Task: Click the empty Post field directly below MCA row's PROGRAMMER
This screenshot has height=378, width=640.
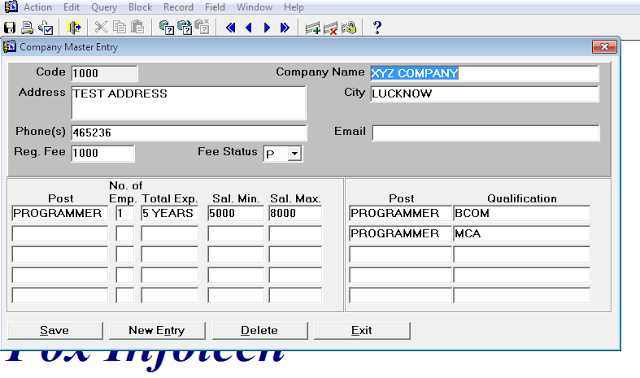Action: 400,254
